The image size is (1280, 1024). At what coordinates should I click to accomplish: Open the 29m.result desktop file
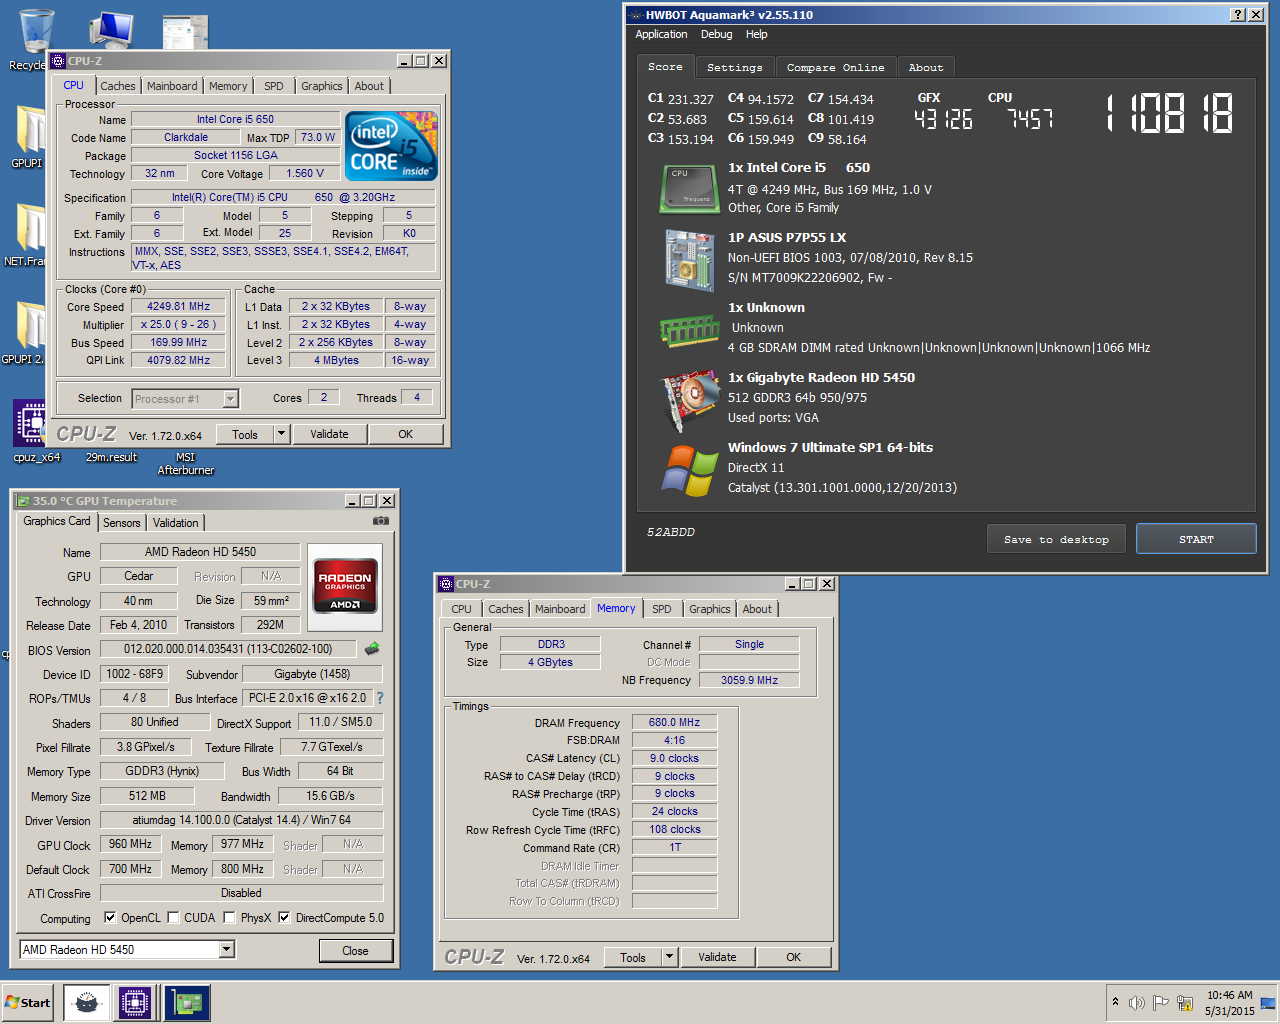click(111, 457)
